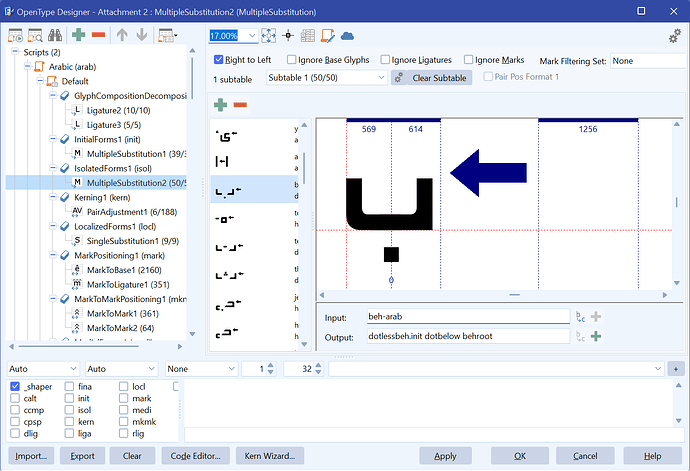Image resolution: width=690 pixels, height=471 pixels.
Task: Click the first script preview toolbar icon
Action: (x=15, y=35)
